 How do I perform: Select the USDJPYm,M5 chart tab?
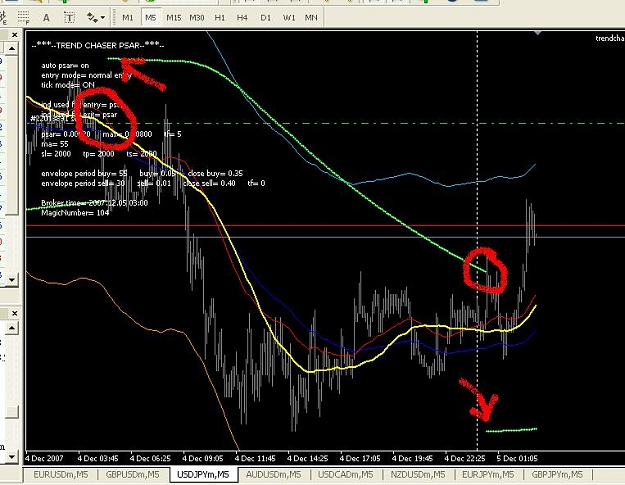click(x=203, y=475)
